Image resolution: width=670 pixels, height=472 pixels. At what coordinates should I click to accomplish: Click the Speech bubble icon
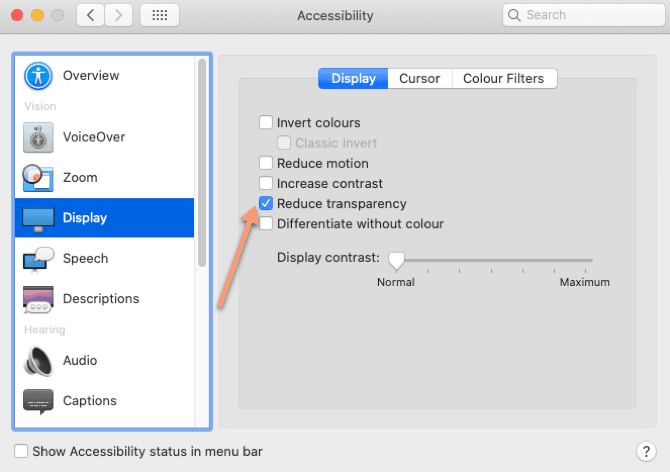point(38,258)
